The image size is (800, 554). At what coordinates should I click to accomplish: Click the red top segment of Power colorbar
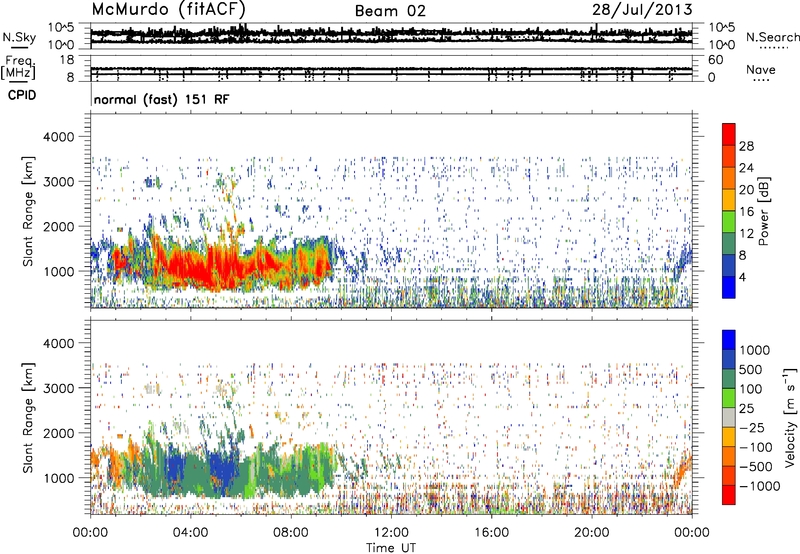729,135
